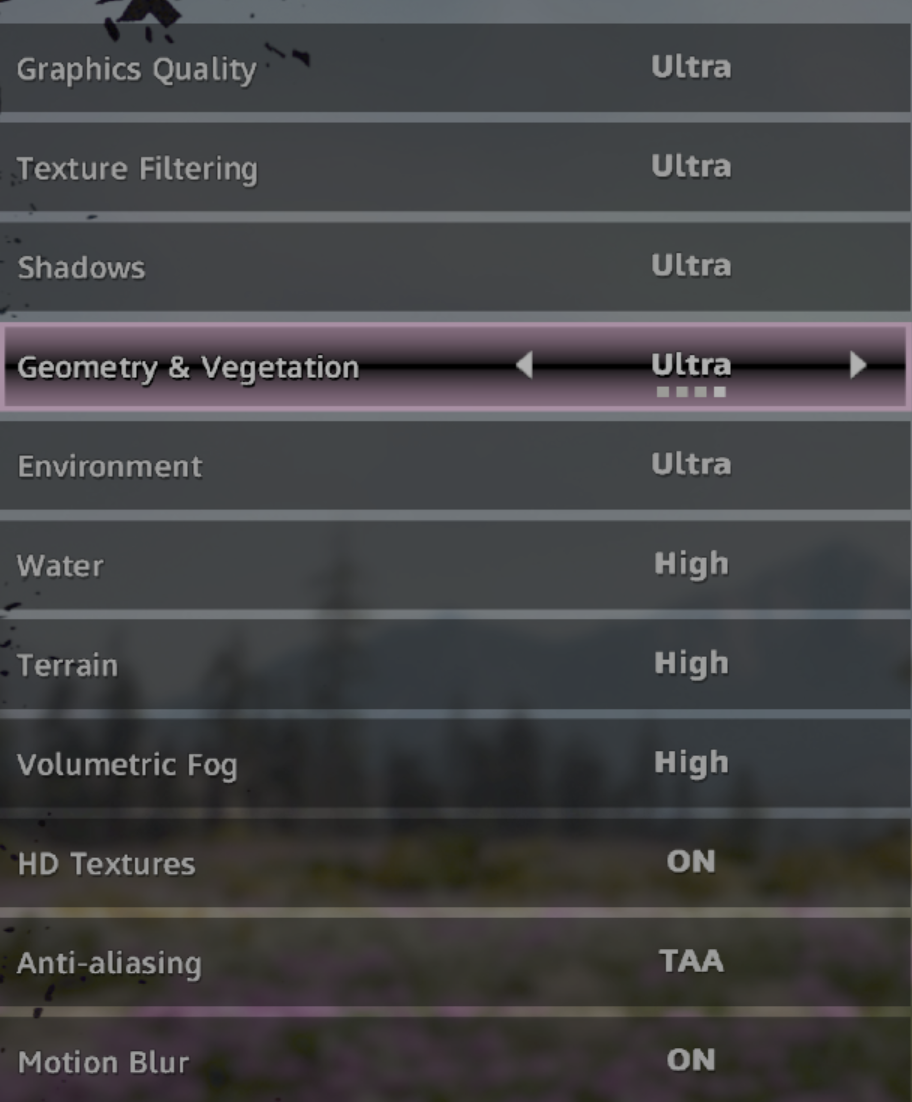Viewport: 912px width, 1102px height.
Task: Click the right arrow on Geometry & Vegetation
Action: point(857,366)
